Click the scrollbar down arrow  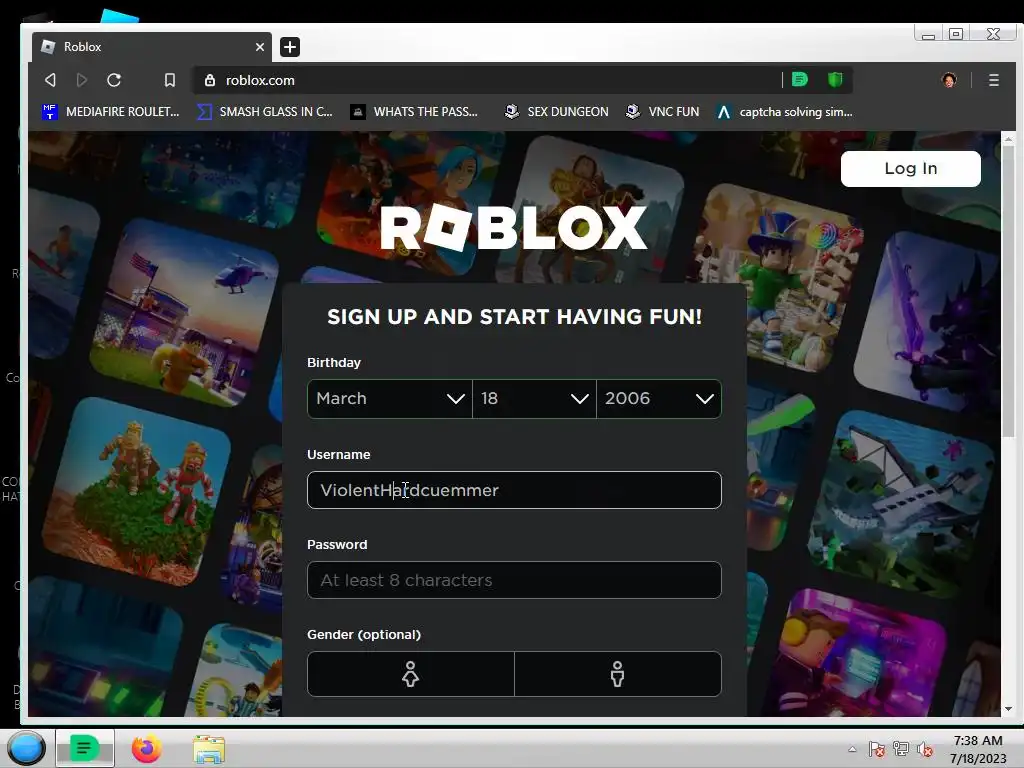point(1008,709)
